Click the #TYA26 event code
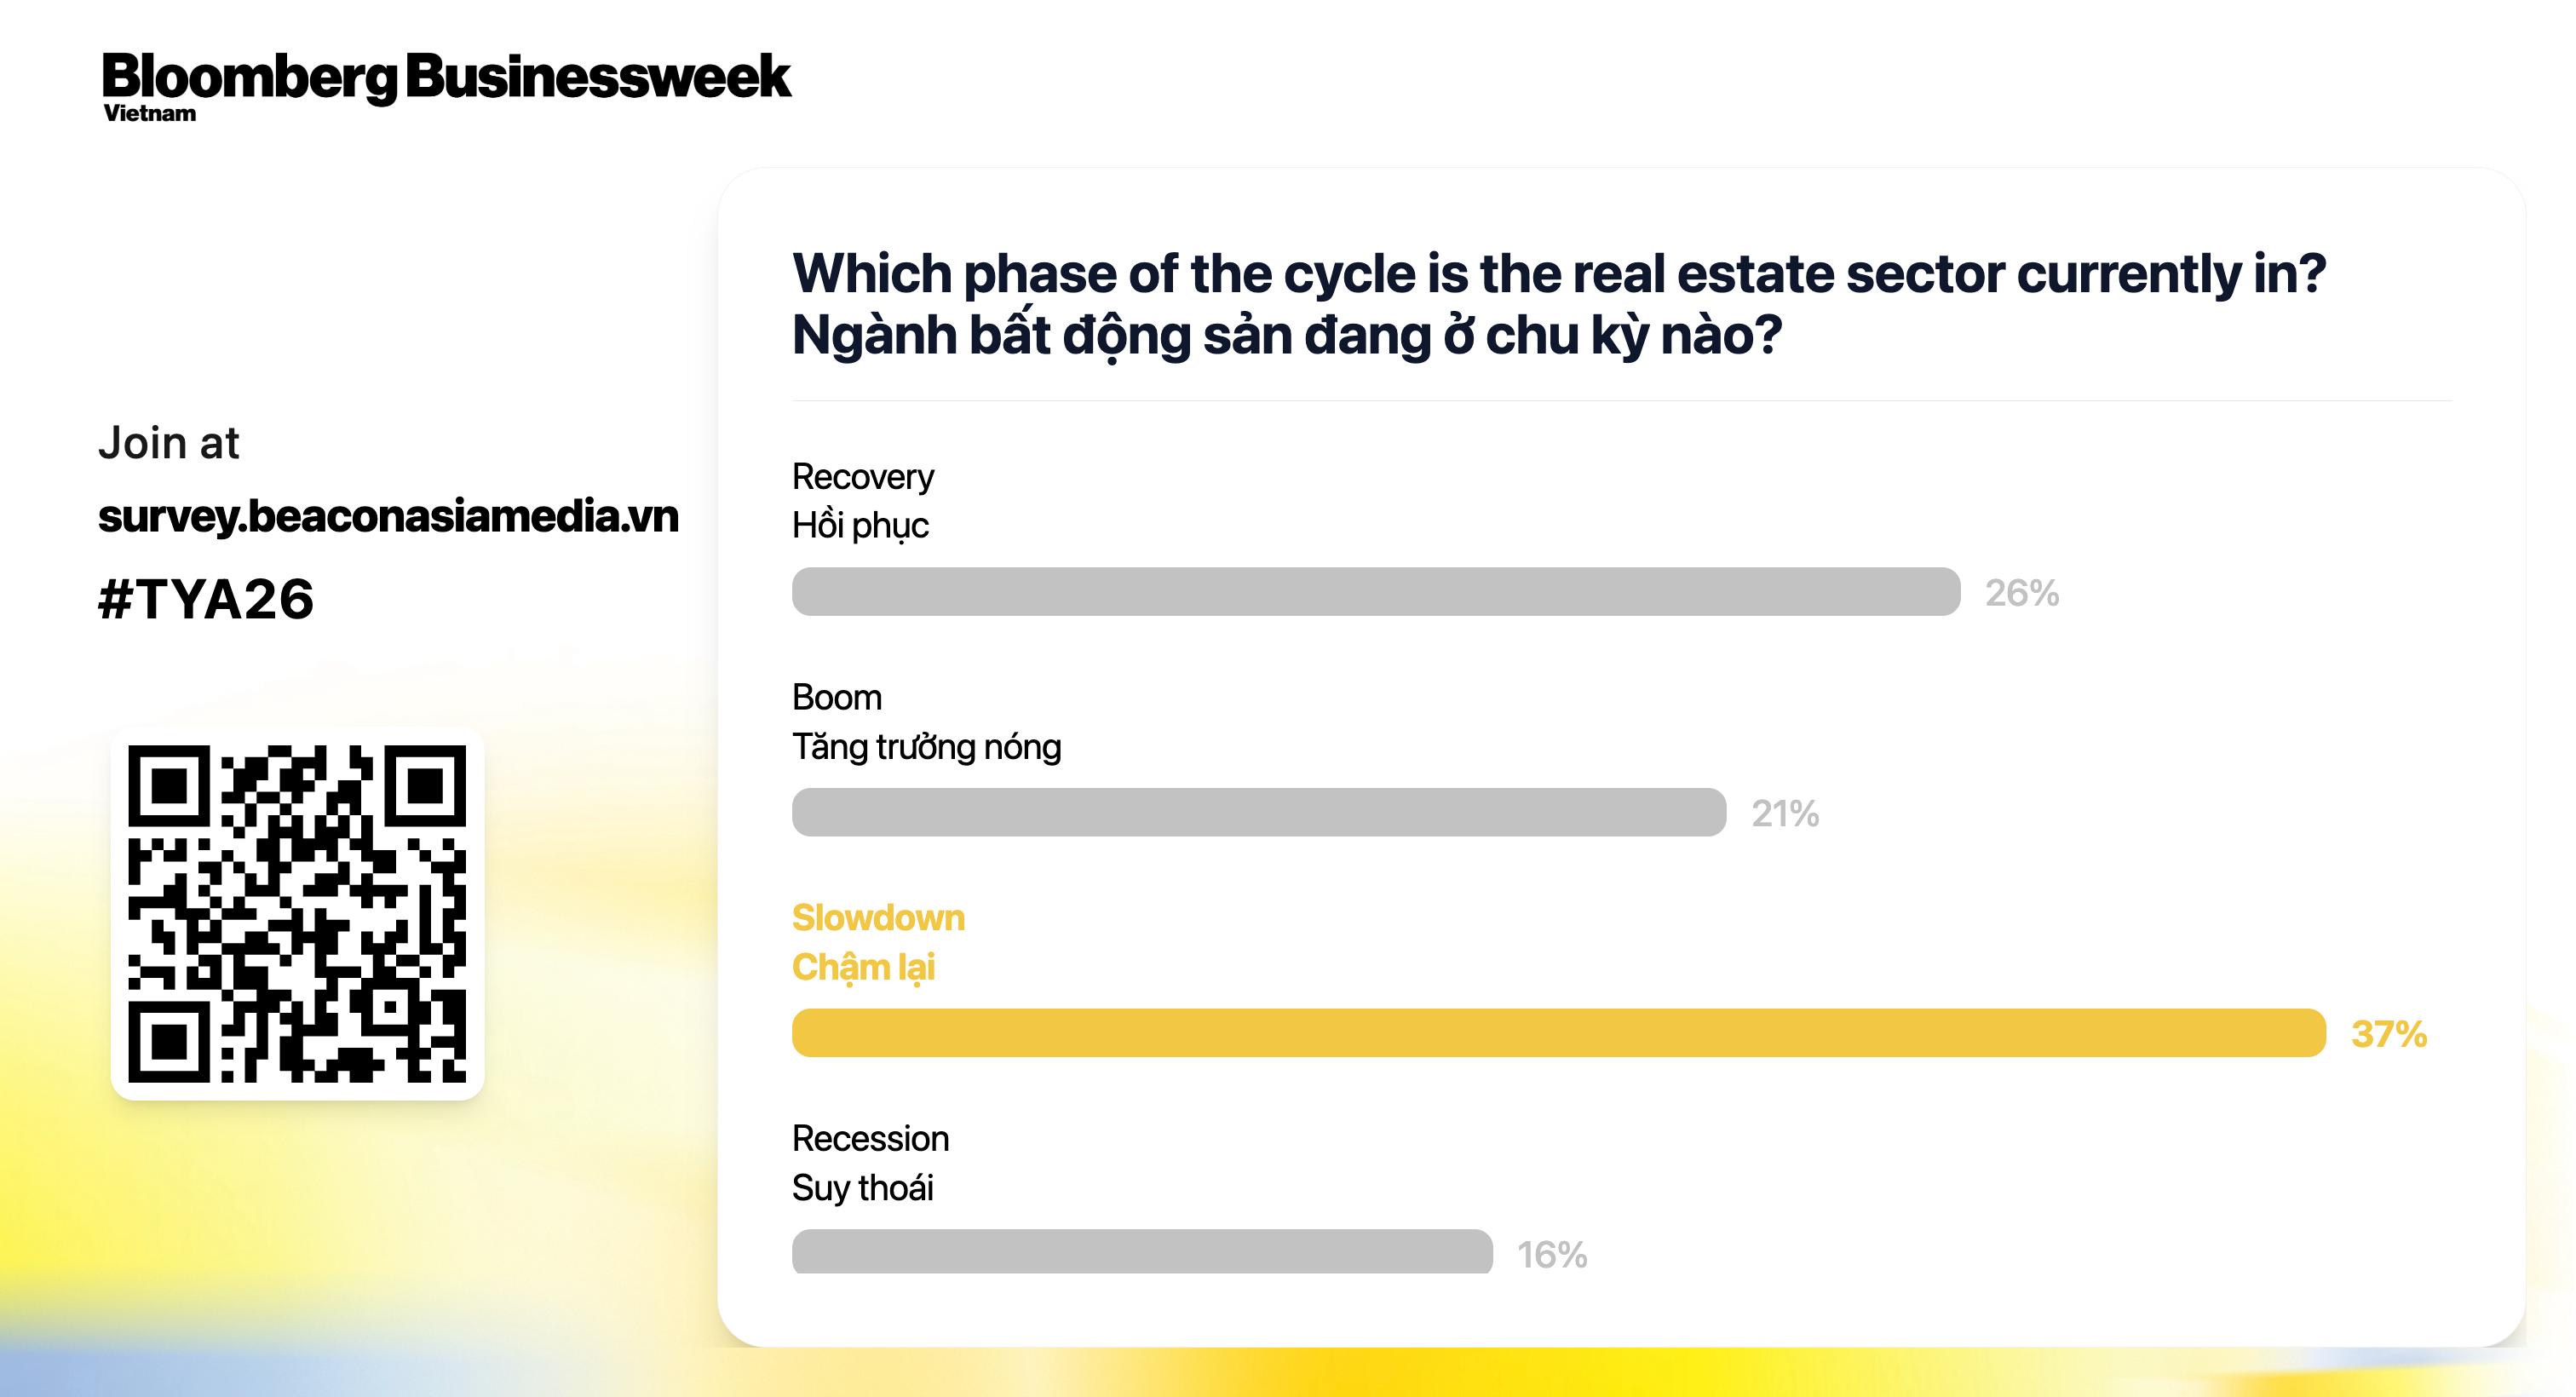This screenshot has height=1397, width=2576. tap(206, 600)
